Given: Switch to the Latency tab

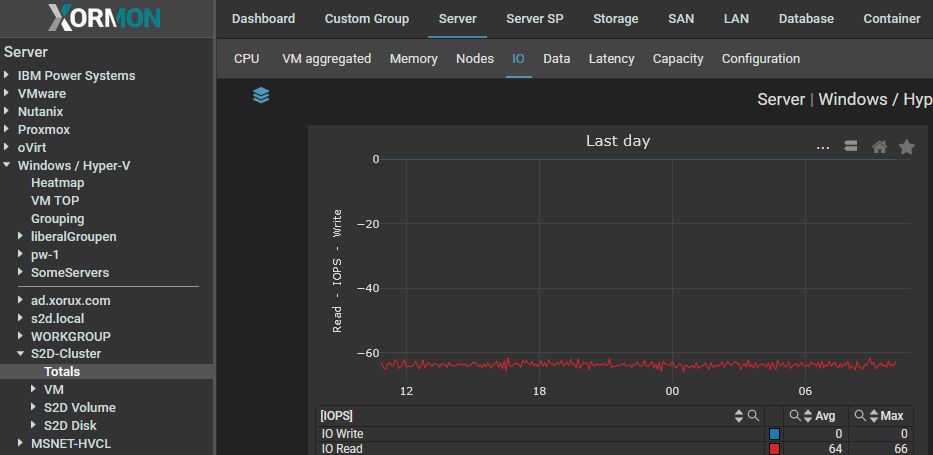Looking at the screenshot, I should point(611,59).
